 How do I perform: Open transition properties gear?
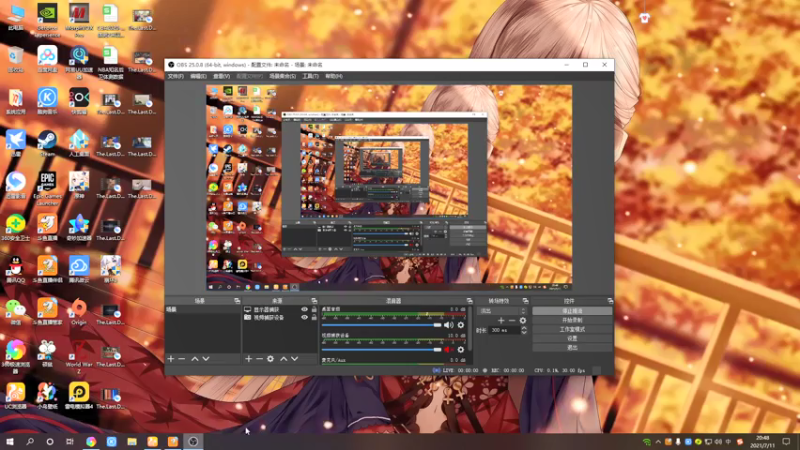pyautogui.click(x=522, y=320)
